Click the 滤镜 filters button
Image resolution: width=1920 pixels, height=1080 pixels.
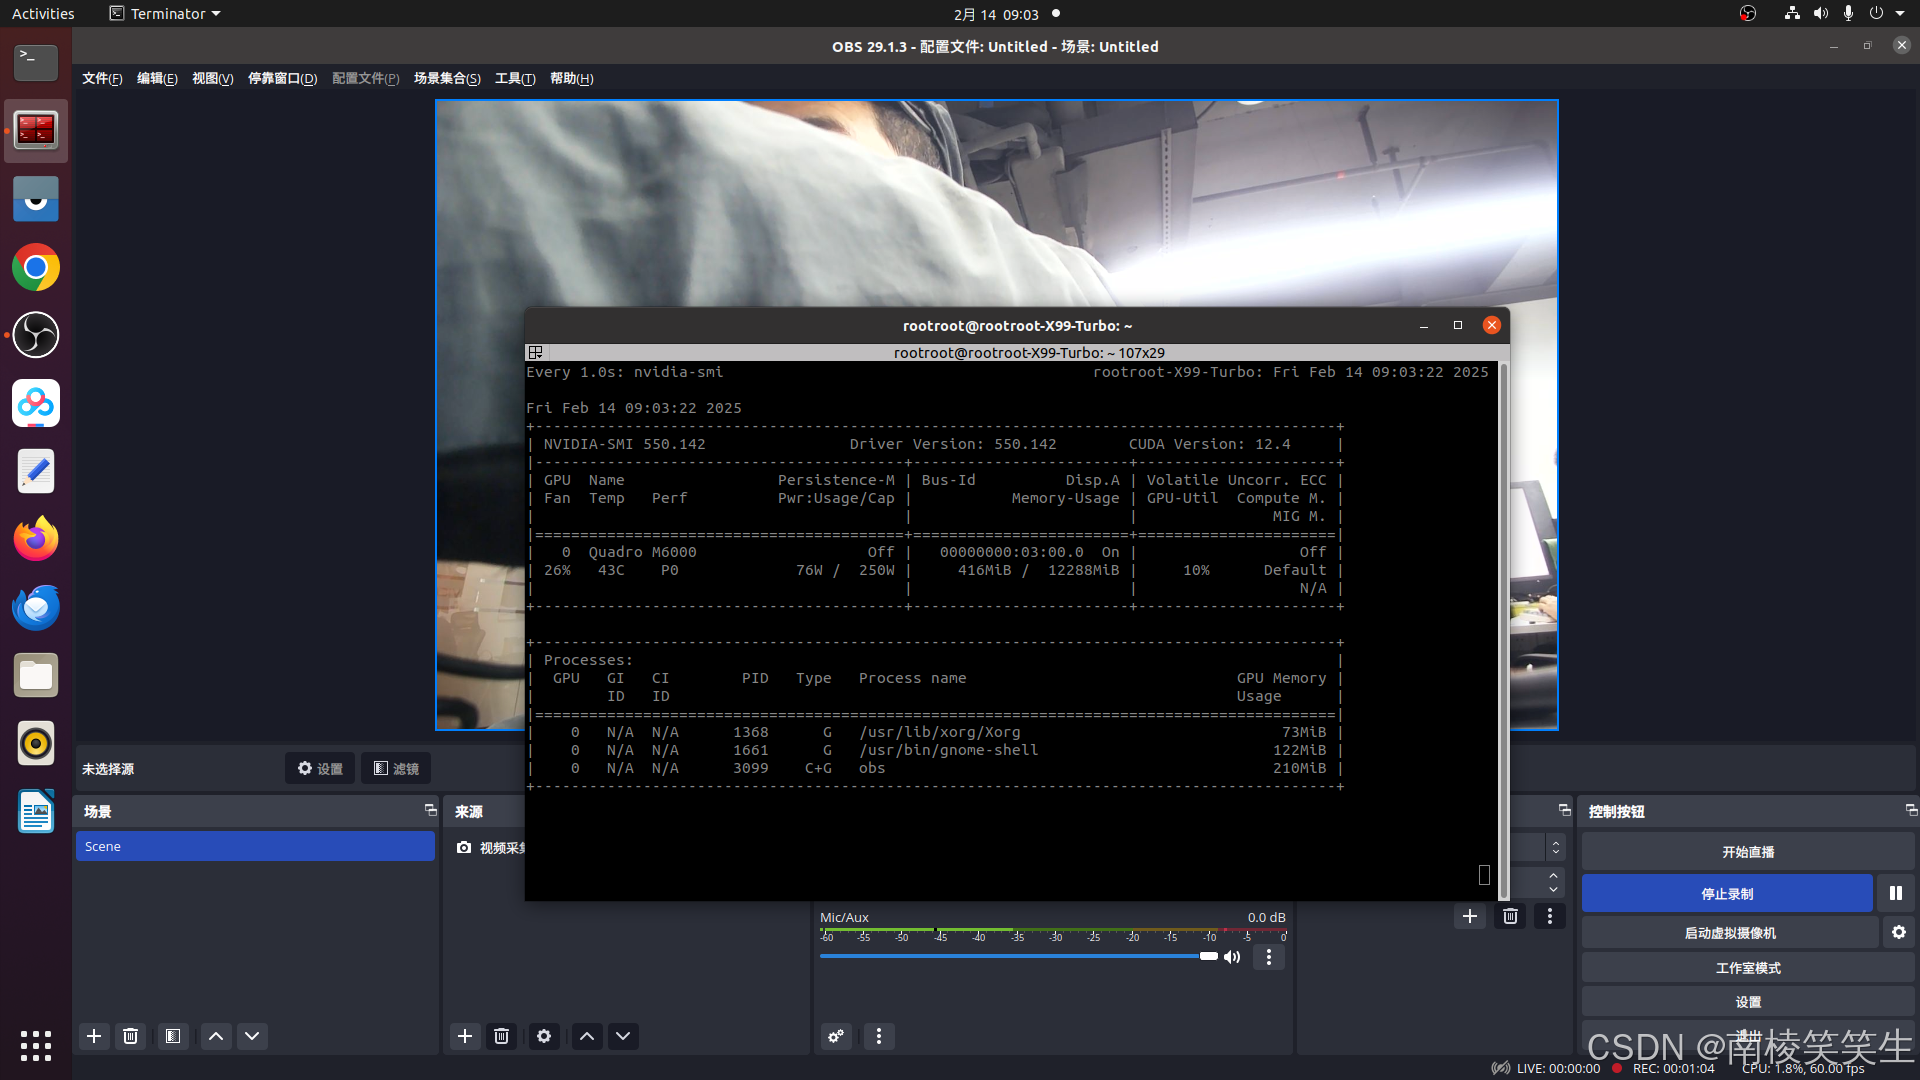tap(396, 768)
